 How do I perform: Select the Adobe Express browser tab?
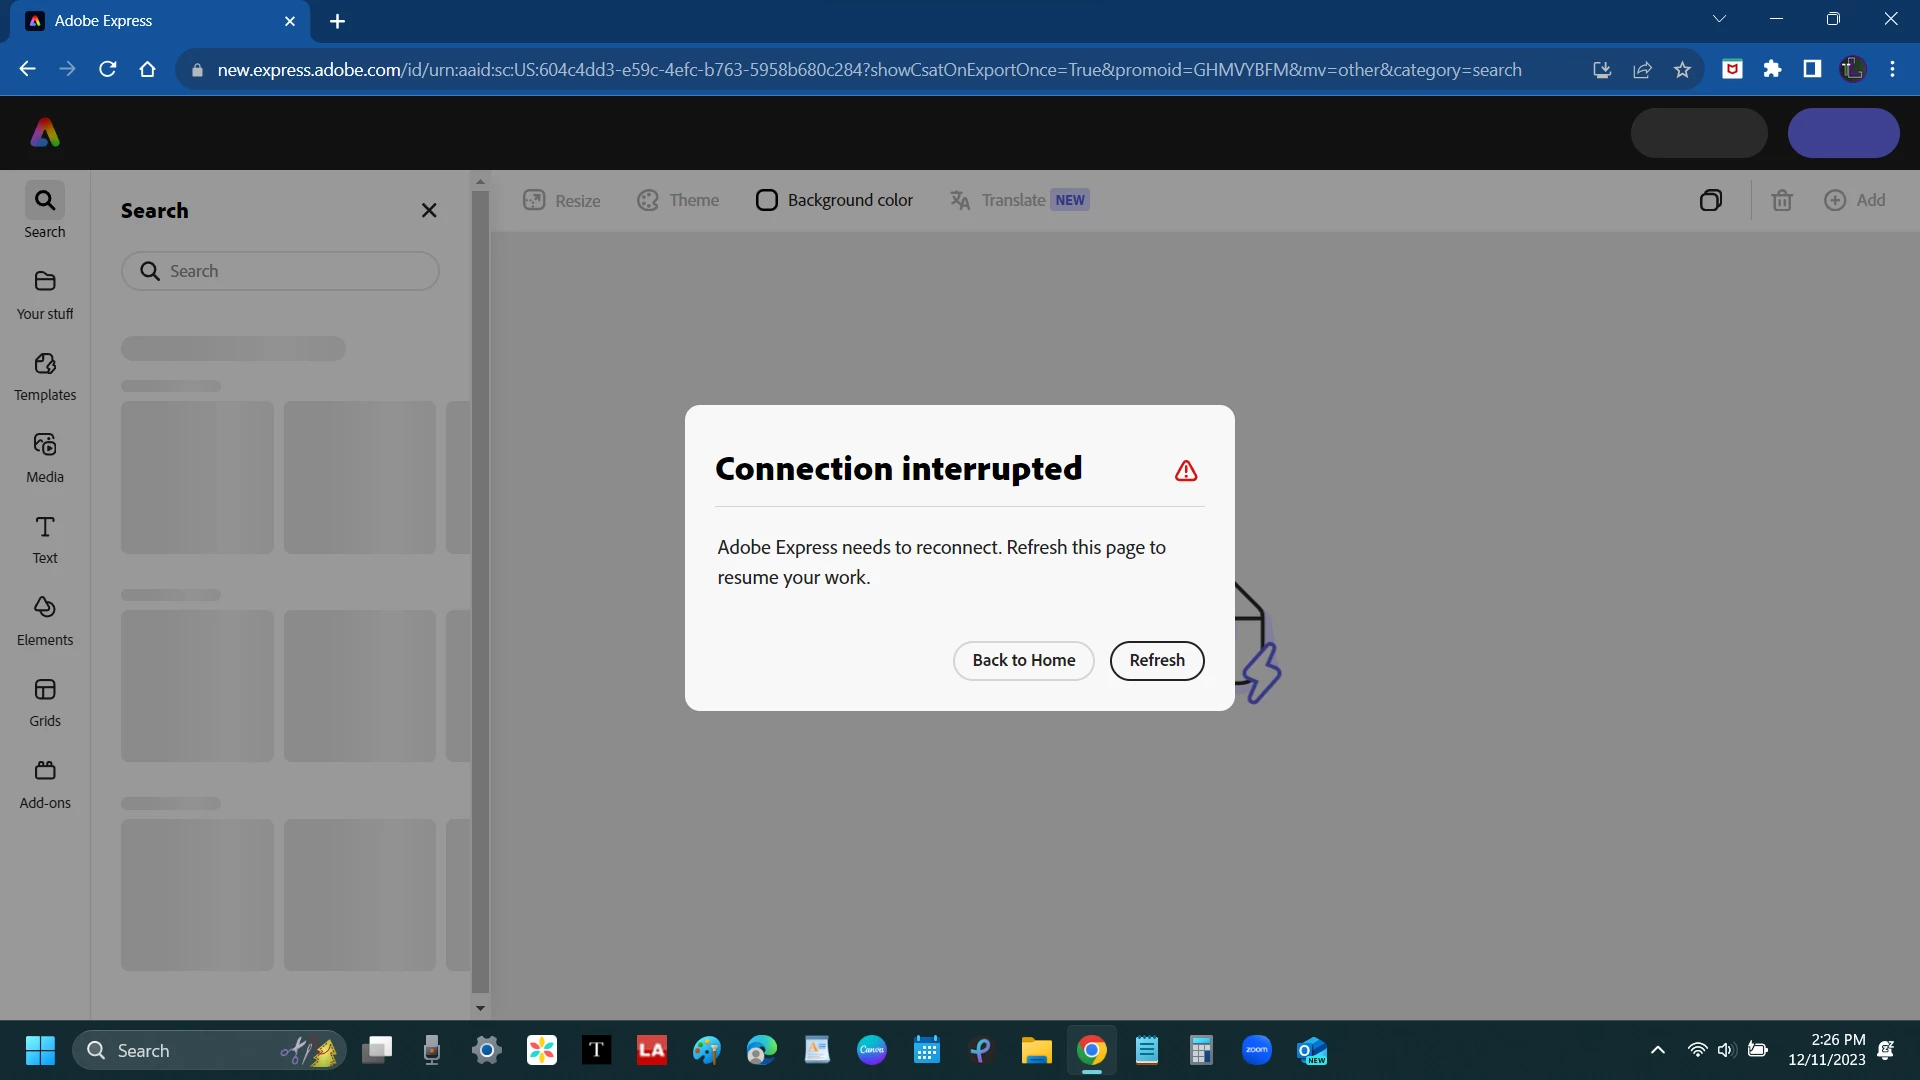(x=160, y=21)
